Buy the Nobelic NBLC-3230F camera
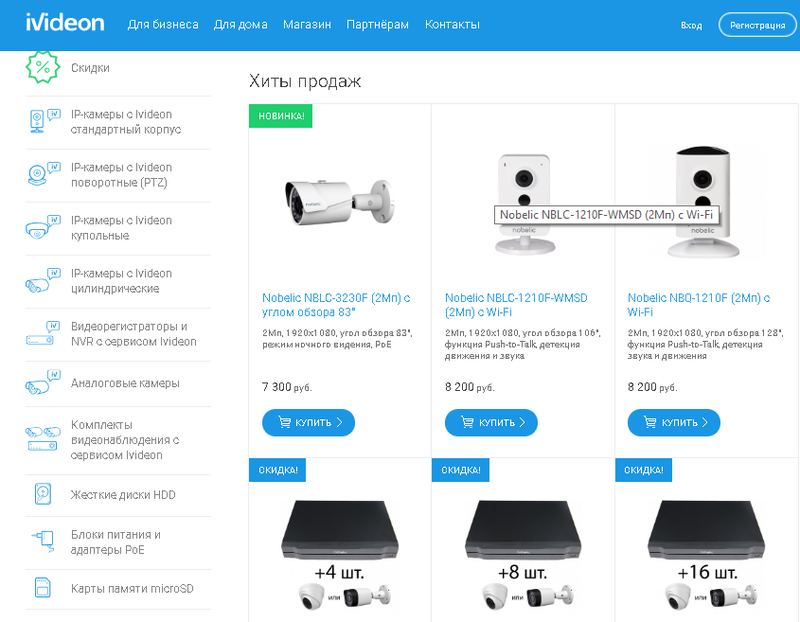 coord(308,423)
